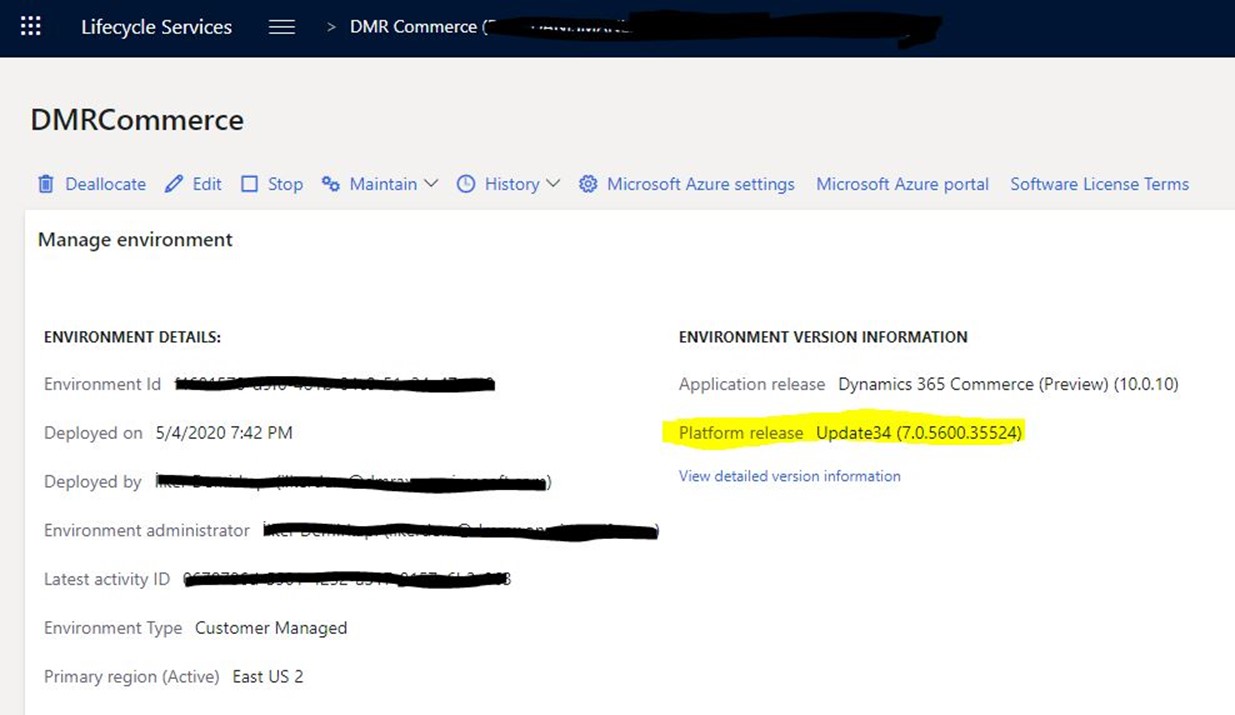Open Software License Terms

click(1099, 184)
